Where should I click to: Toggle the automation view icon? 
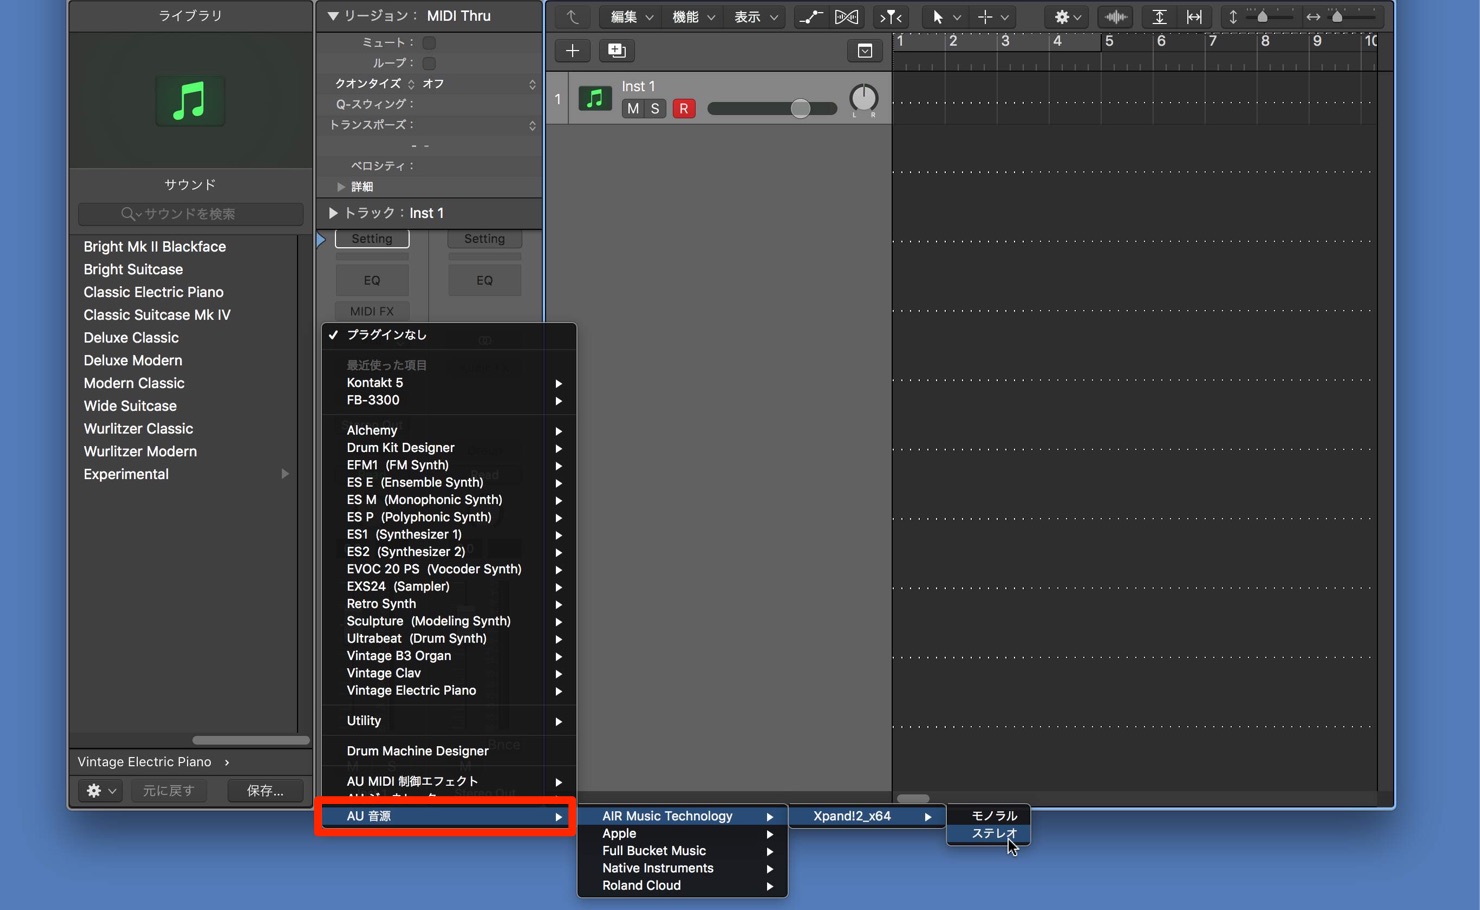(810, 17)
